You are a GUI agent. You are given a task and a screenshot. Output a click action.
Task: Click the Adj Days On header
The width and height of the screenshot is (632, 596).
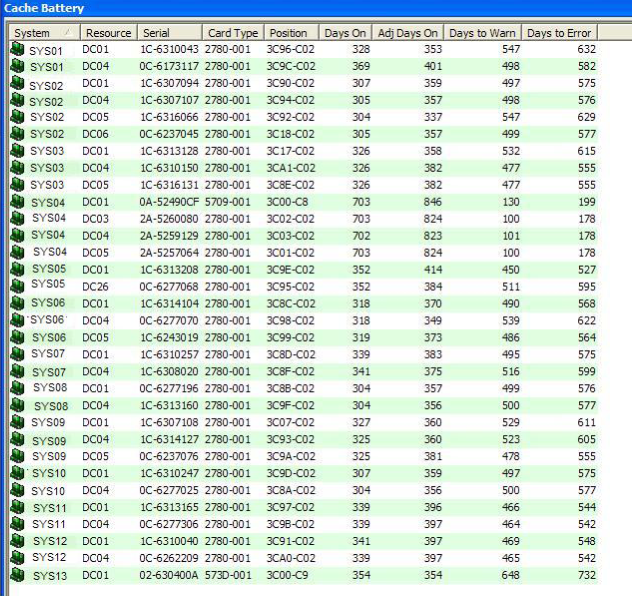pyautogui.click(x=410, y=33)
